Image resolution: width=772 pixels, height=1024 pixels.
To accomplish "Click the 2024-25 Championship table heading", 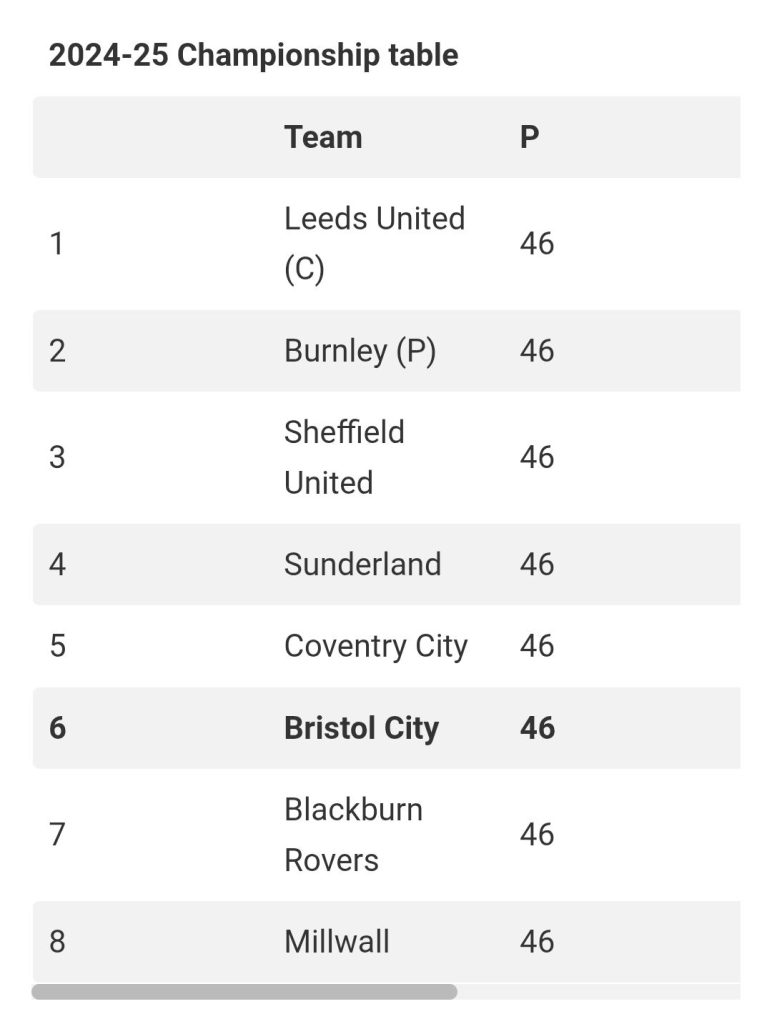I will point(253,55).
